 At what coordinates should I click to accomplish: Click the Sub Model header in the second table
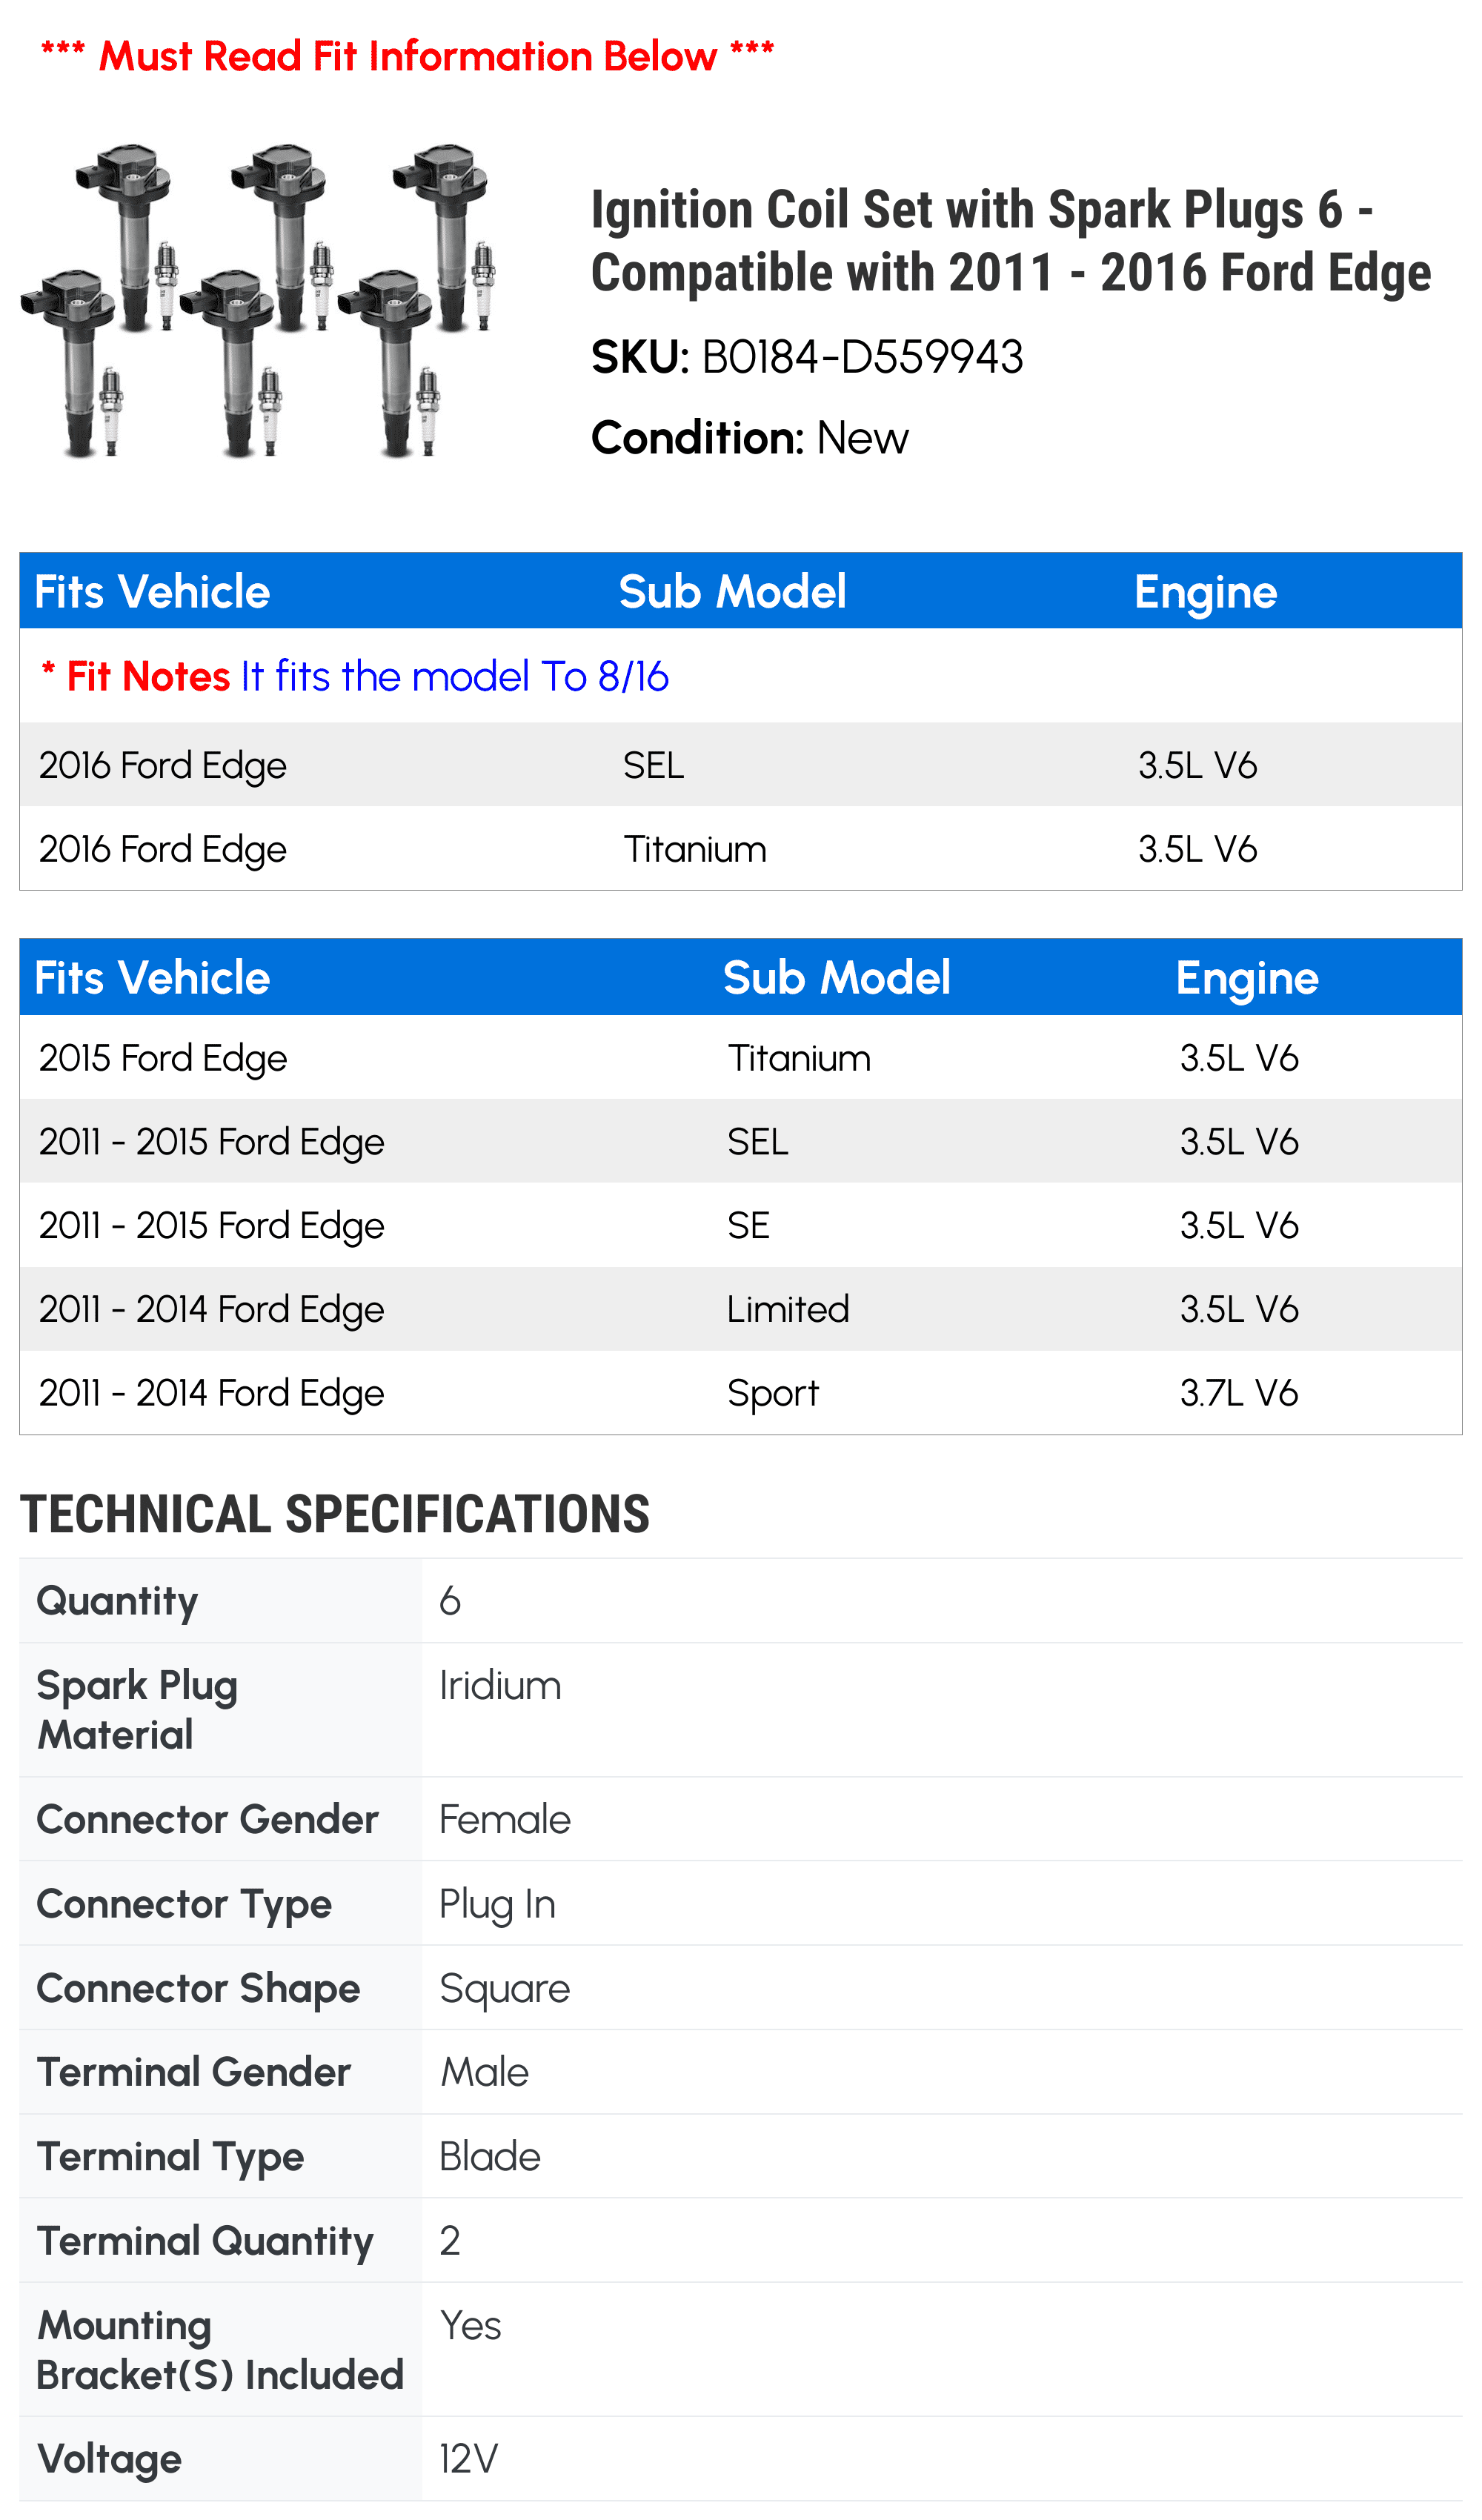click(x=837, y=978)
